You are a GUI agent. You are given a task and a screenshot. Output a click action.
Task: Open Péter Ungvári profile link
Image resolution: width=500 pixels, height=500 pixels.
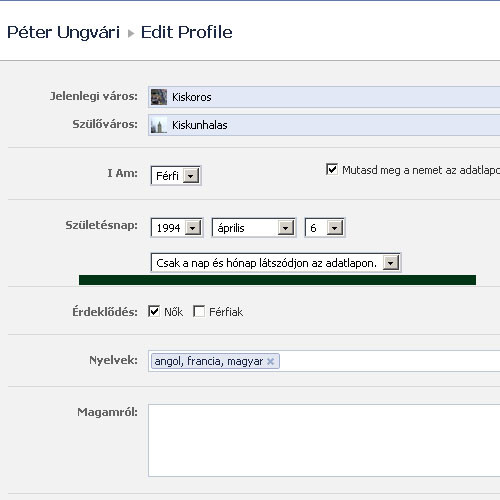point(63,32)
